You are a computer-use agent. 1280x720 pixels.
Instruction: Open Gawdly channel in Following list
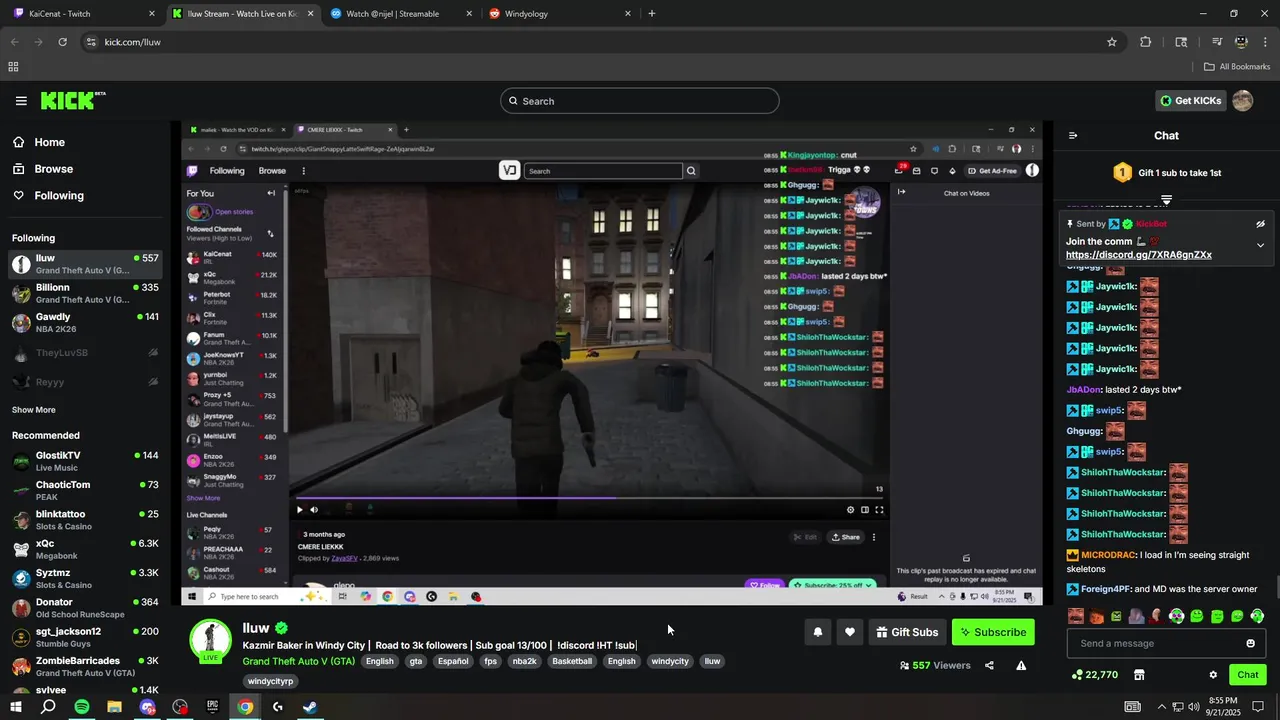(x=85, y=323)
